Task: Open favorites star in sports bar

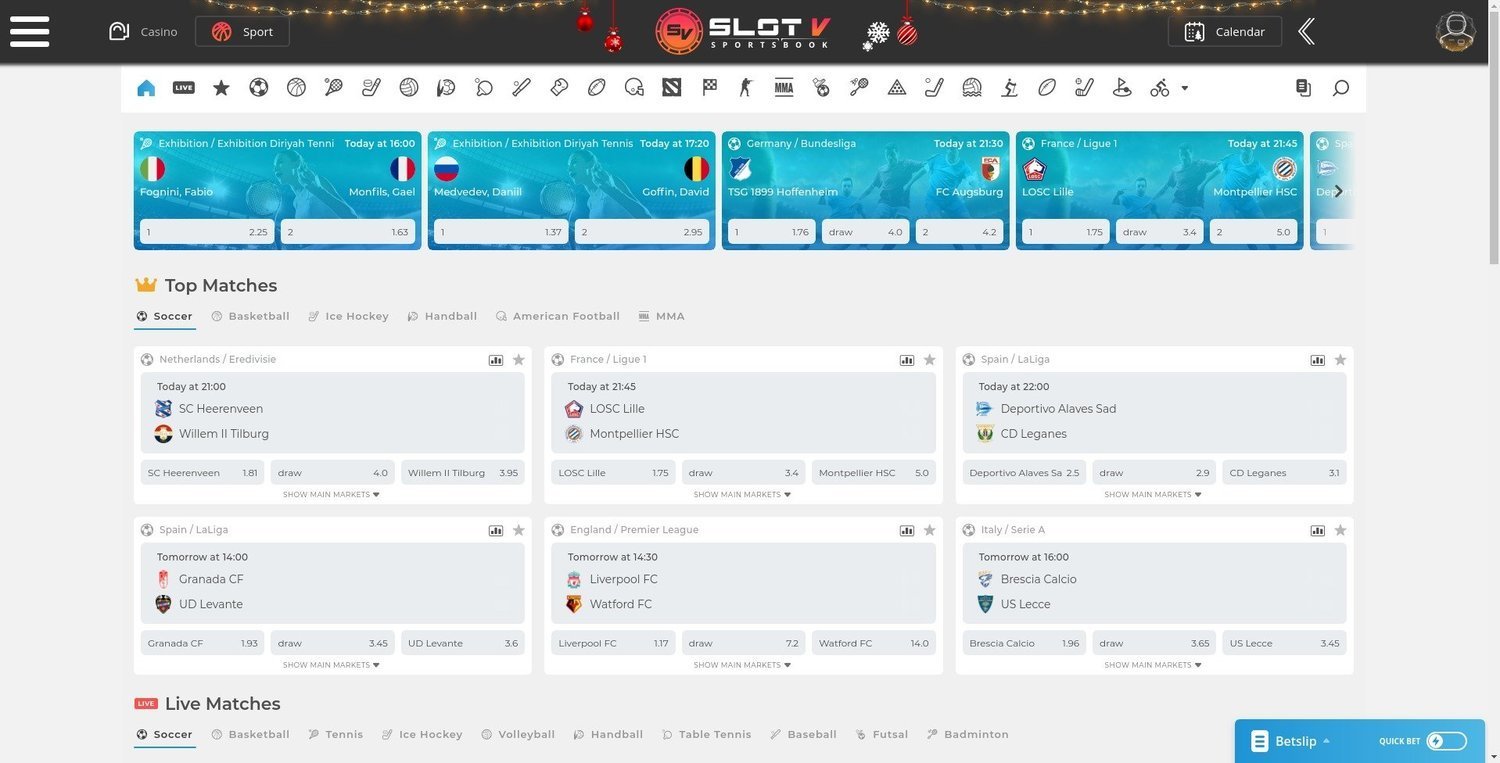Action: 221,88
